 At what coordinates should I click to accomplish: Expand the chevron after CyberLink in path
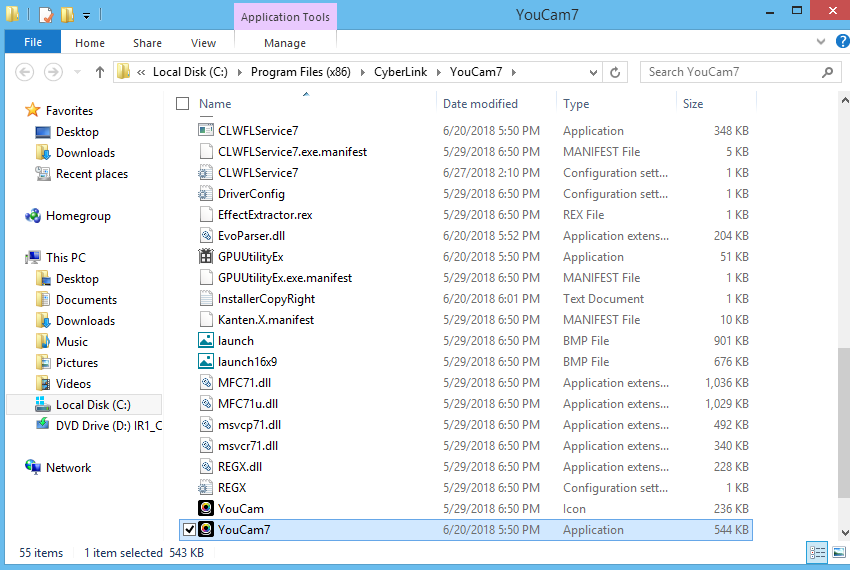(x=439, y=72)
